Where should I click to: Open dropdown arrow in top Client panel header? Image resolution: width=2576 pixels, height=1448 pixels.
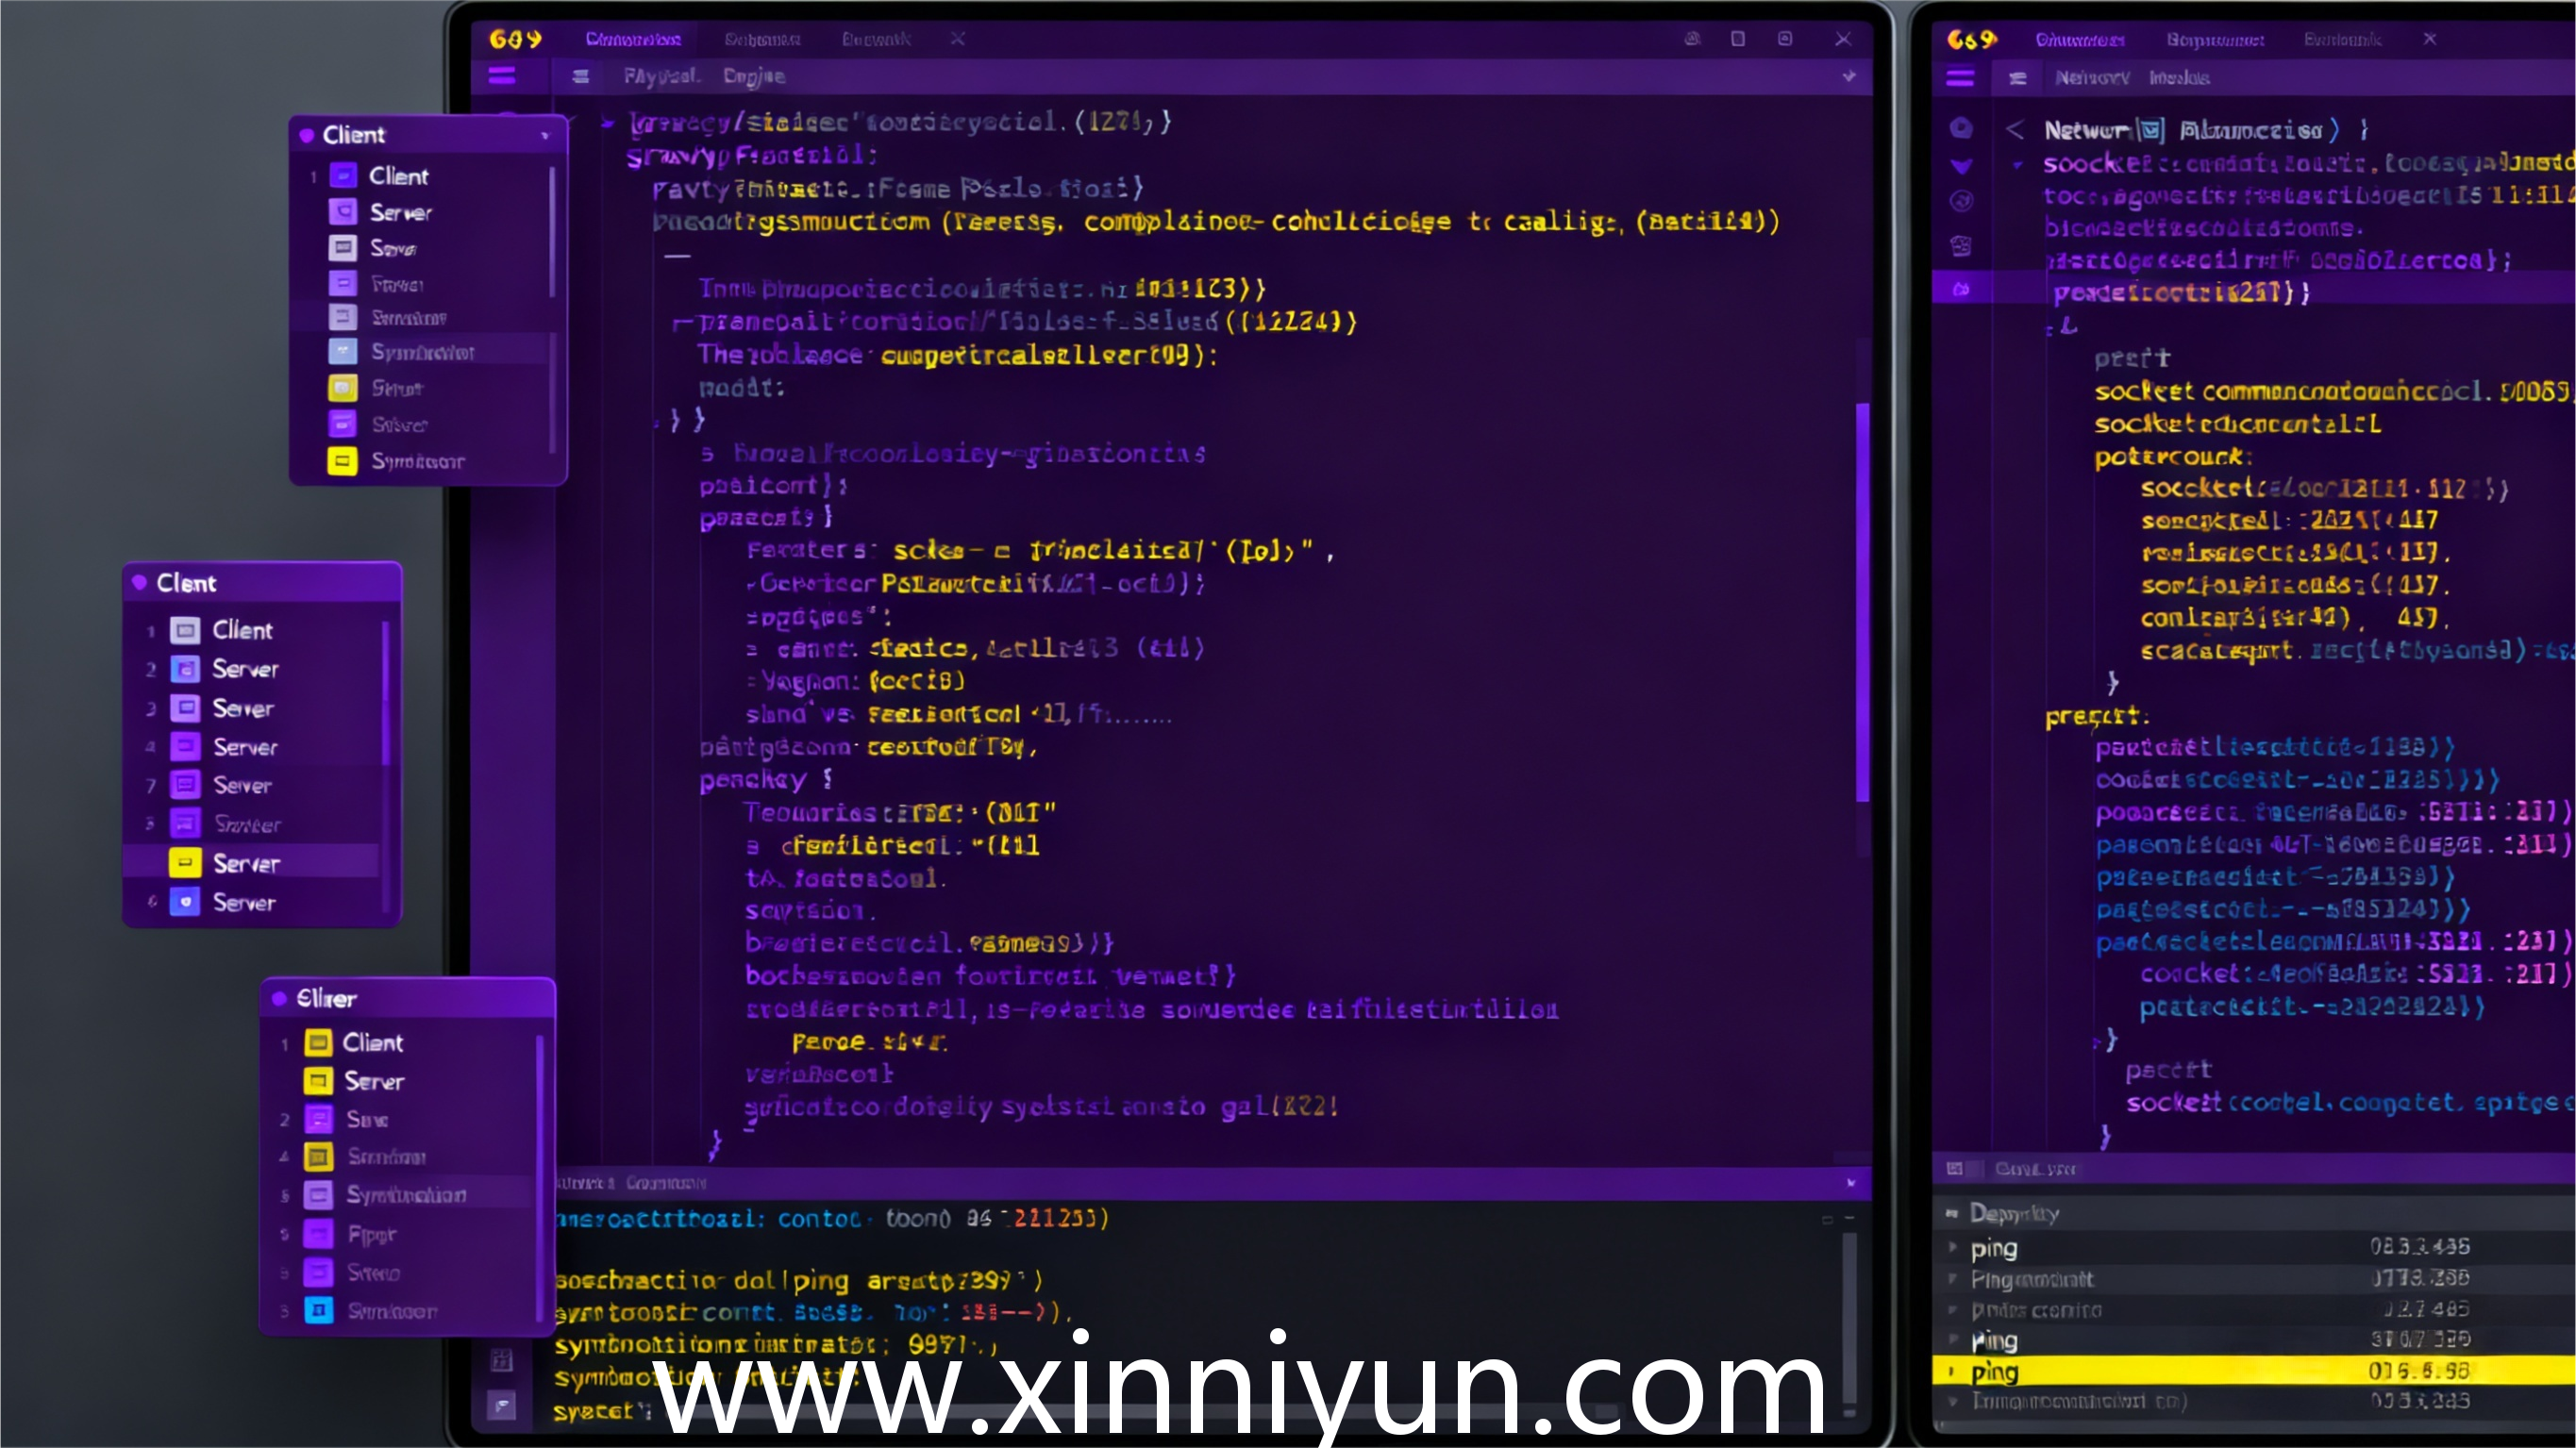[x=545, y=135]
